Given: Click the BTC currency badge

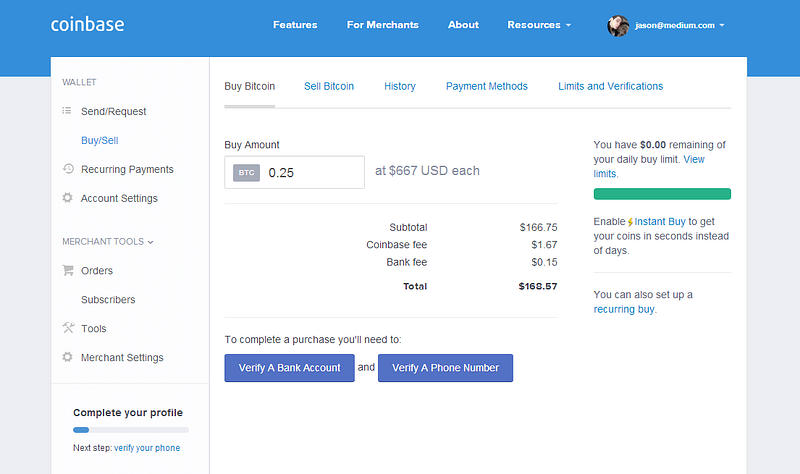Looking at the screenshot, I should tap(246, 172).
